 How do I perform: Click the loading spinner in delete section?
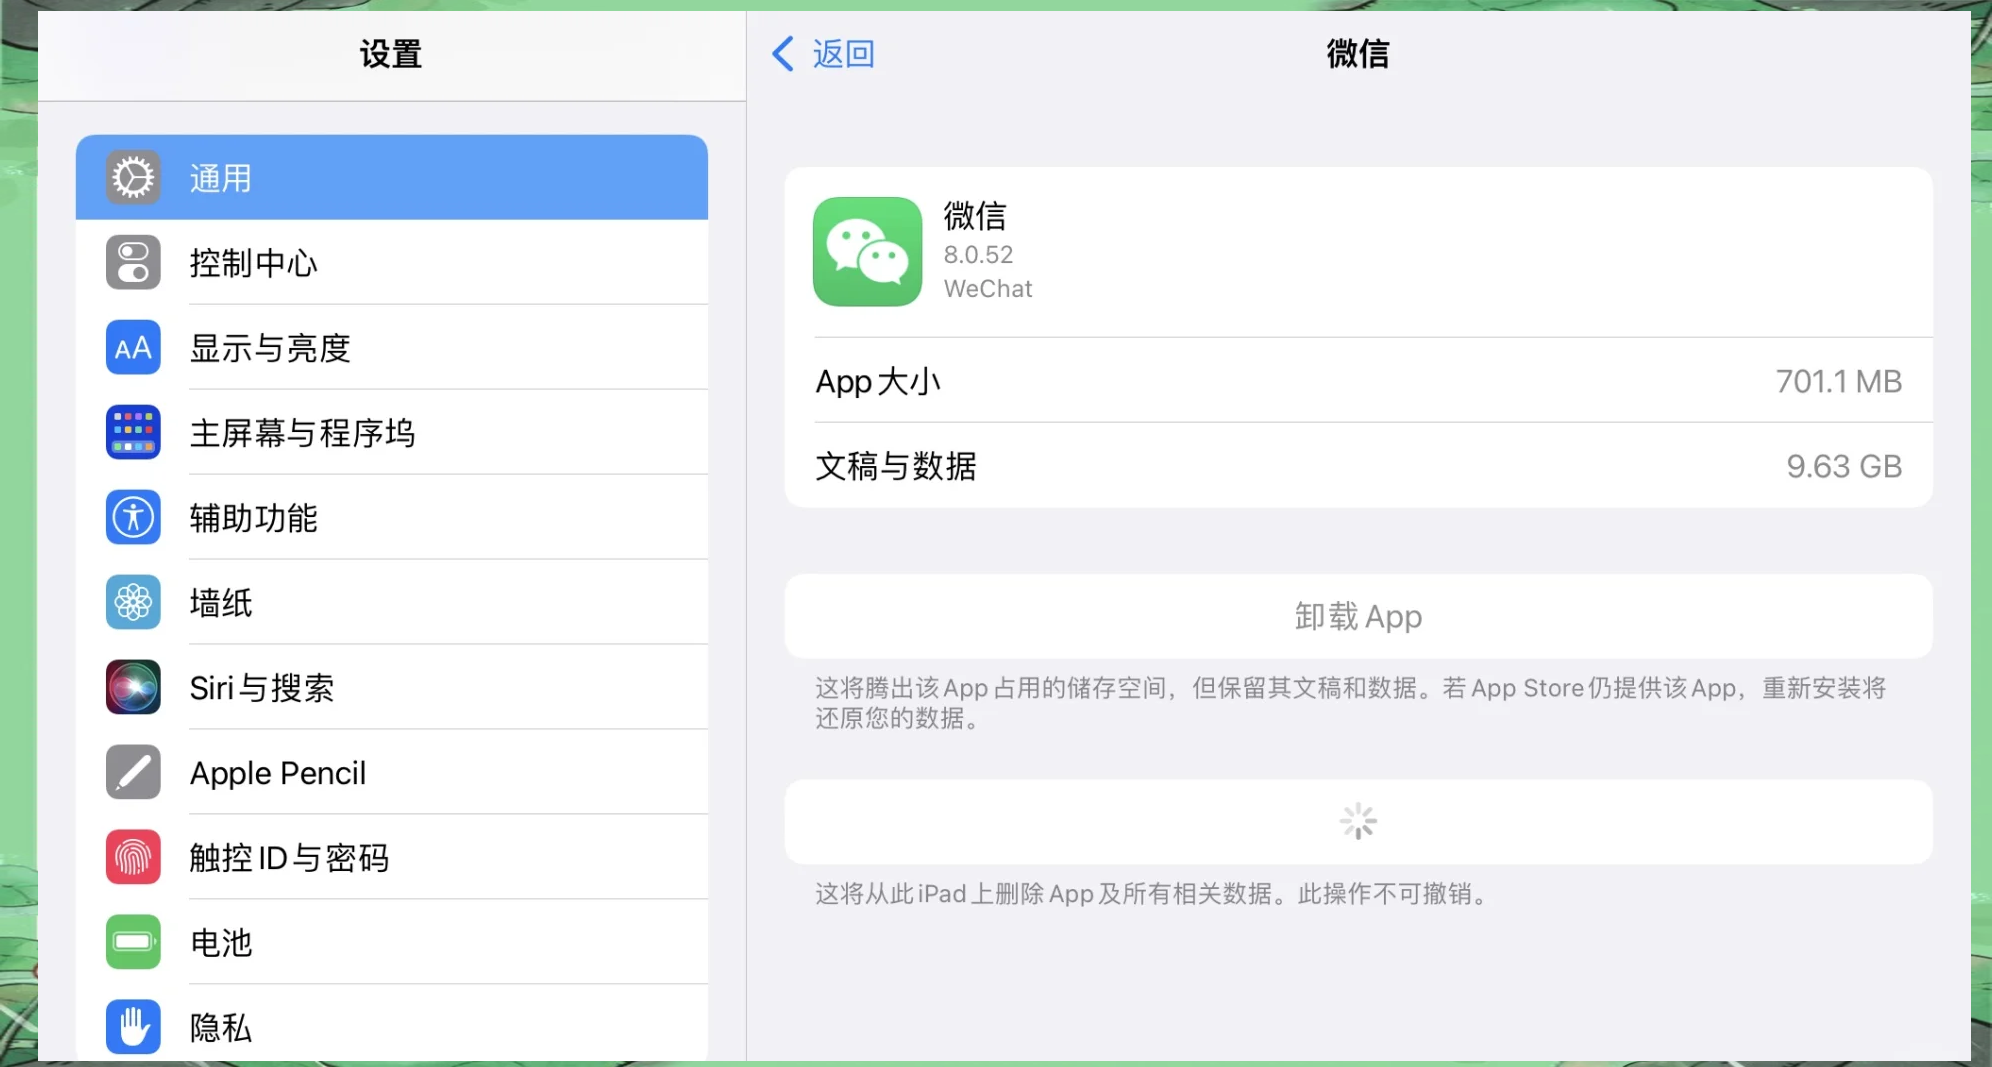(x=1357, y=821)
